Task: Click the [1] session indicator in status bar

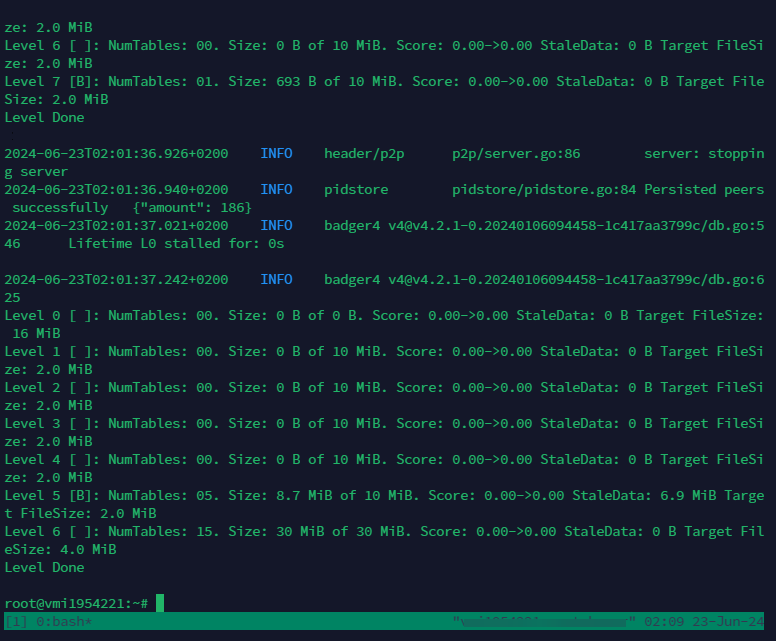Action: pyautogui.click(x=16, y=621)
